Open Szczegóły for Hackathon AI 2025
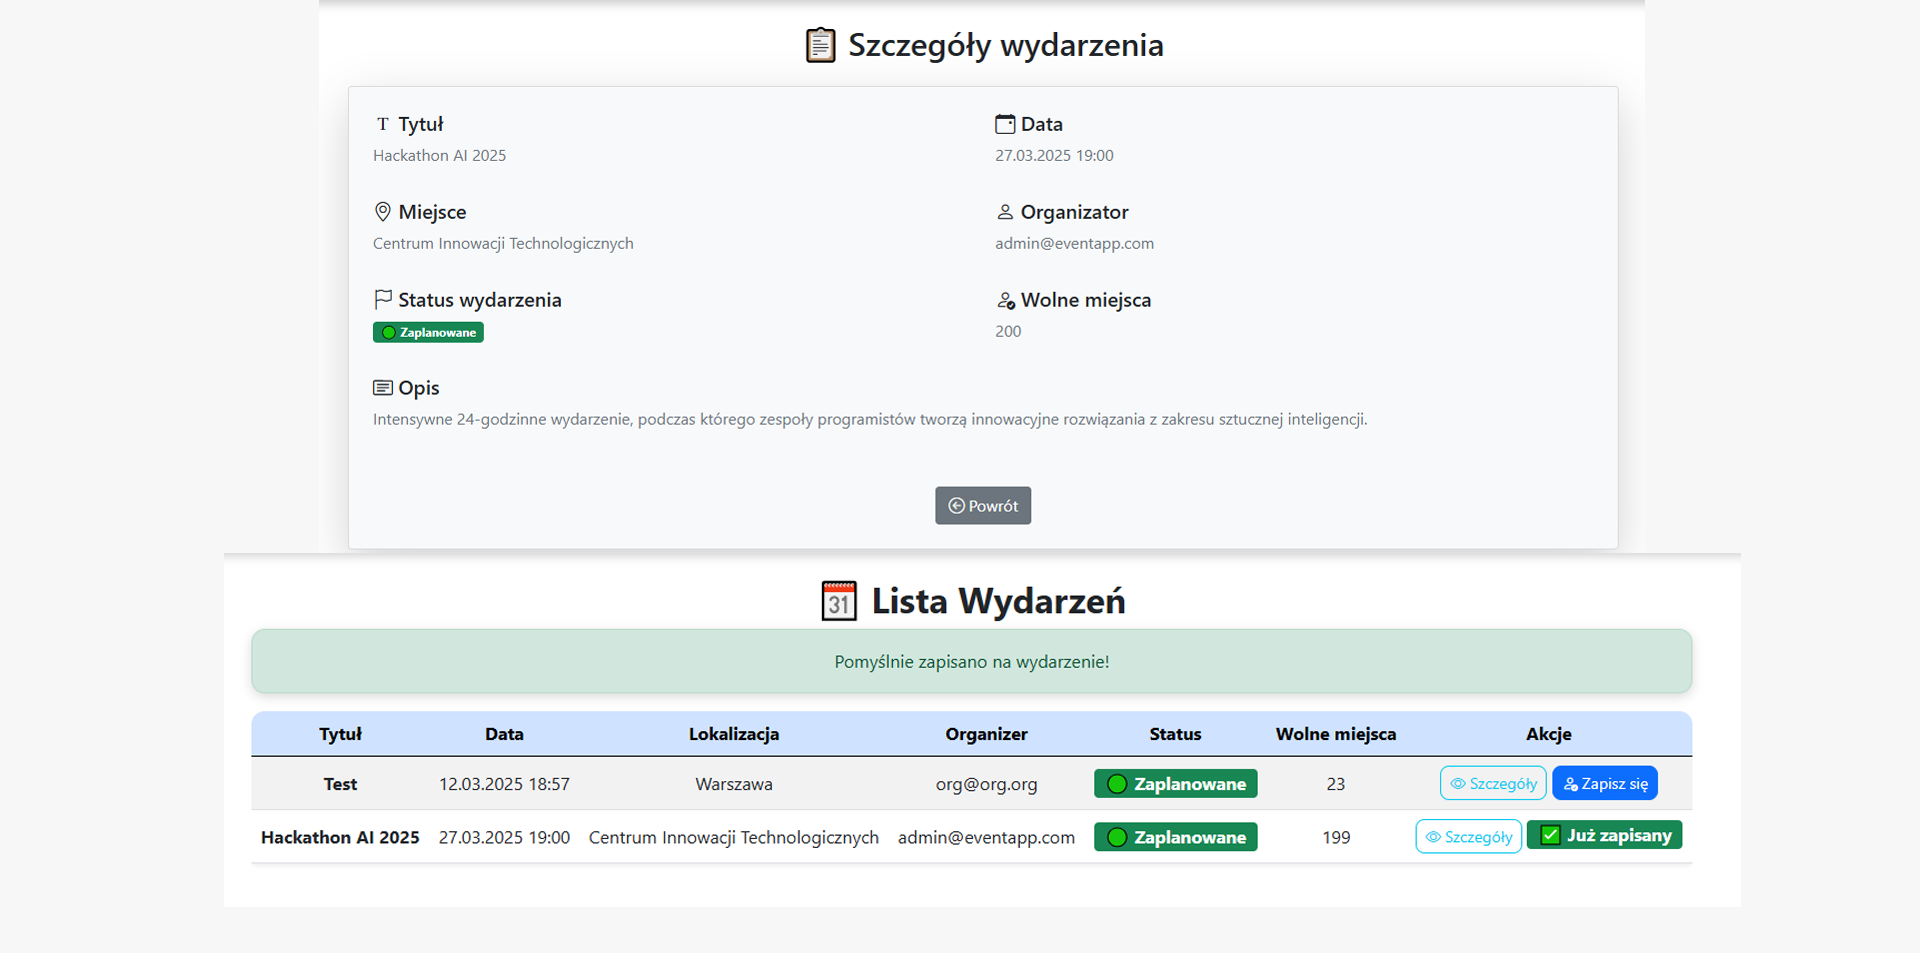Image resolution: width=1920 pixels, height=953 pixels. pos(1469,836)
